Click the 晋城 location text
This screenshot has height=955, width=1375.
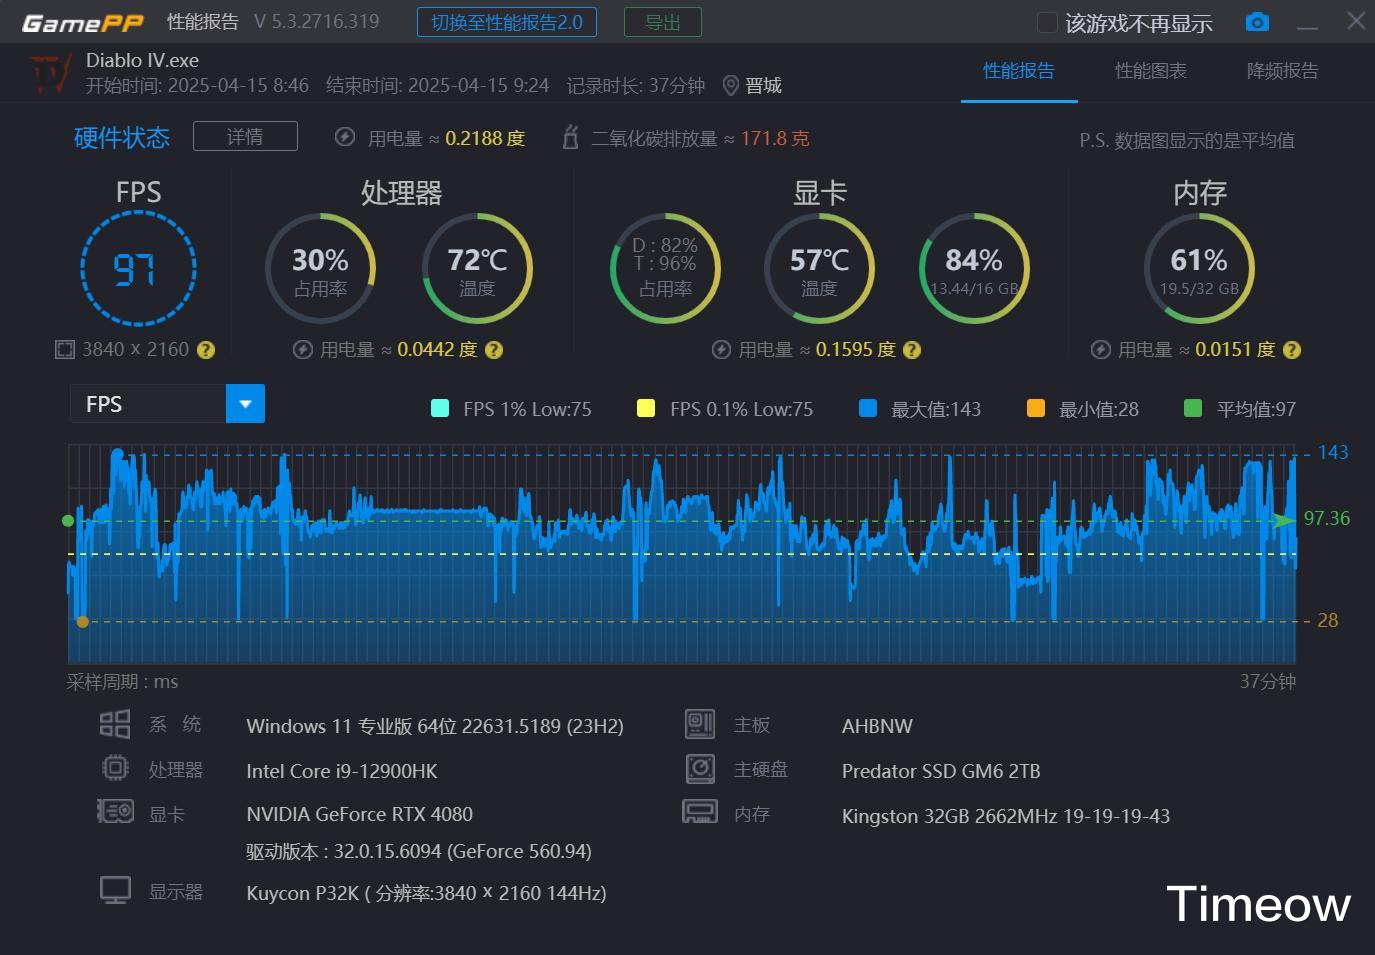coord(764,86)
